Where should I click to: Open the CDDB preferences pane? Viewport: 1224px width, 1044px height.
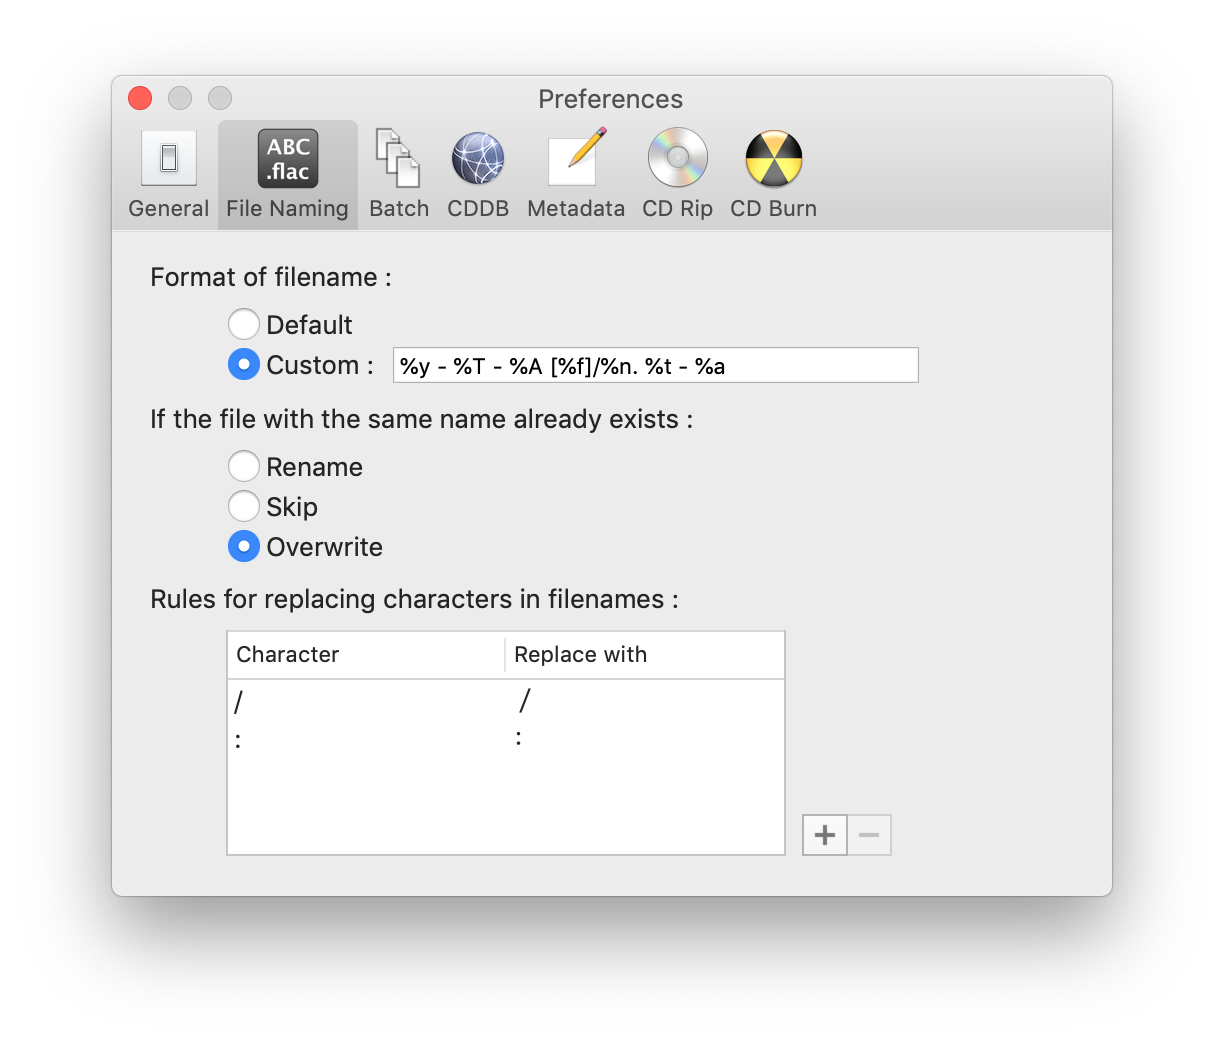coord(477,170)
